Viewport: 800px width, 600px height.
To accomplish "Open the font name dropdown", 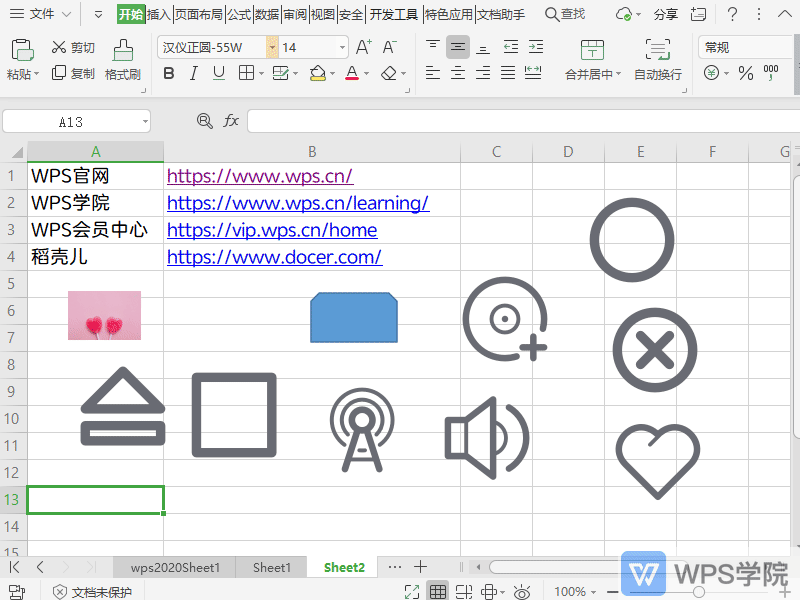I will tap(272, 48).
